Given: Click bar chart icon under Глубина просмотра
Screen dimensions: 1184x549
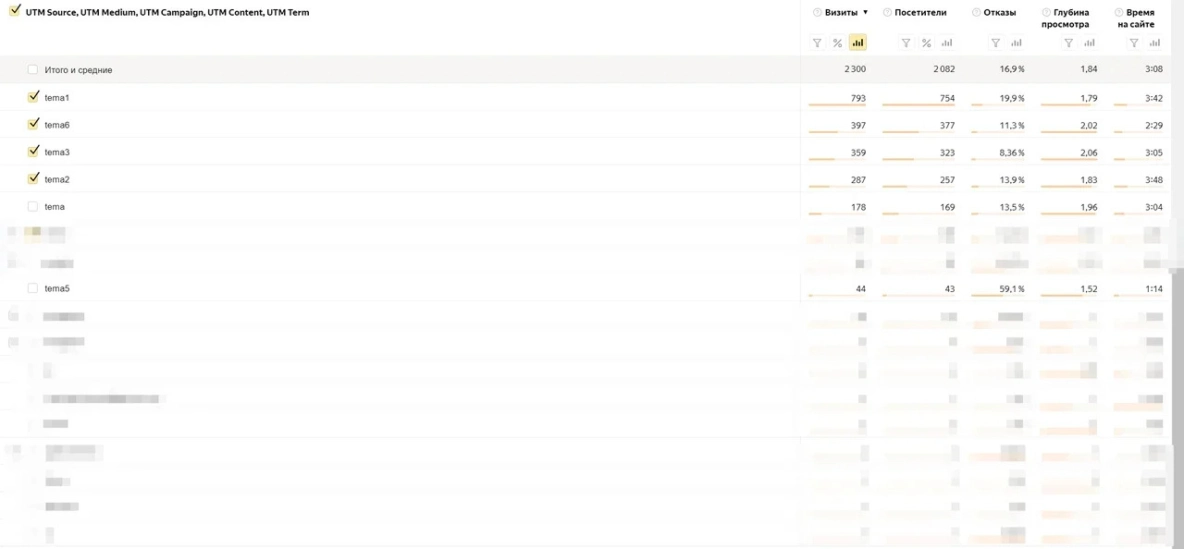Looking at the screenshot, I should pos(1089,43).
